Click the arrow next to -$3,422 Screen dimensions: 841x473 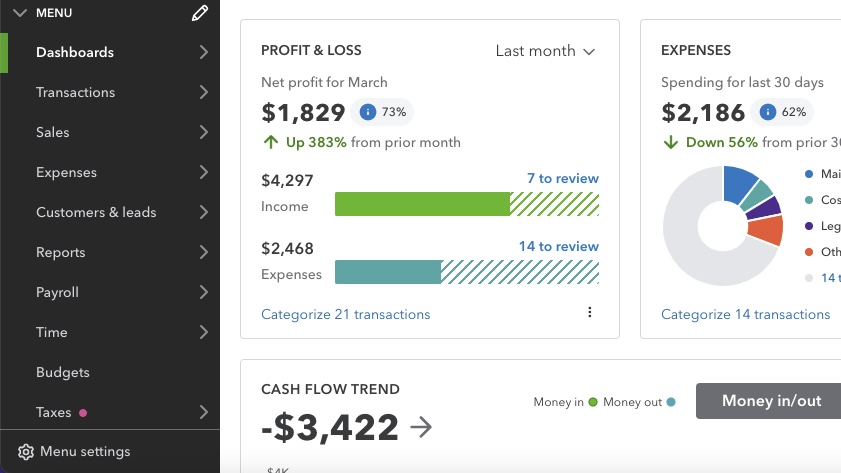421,428
